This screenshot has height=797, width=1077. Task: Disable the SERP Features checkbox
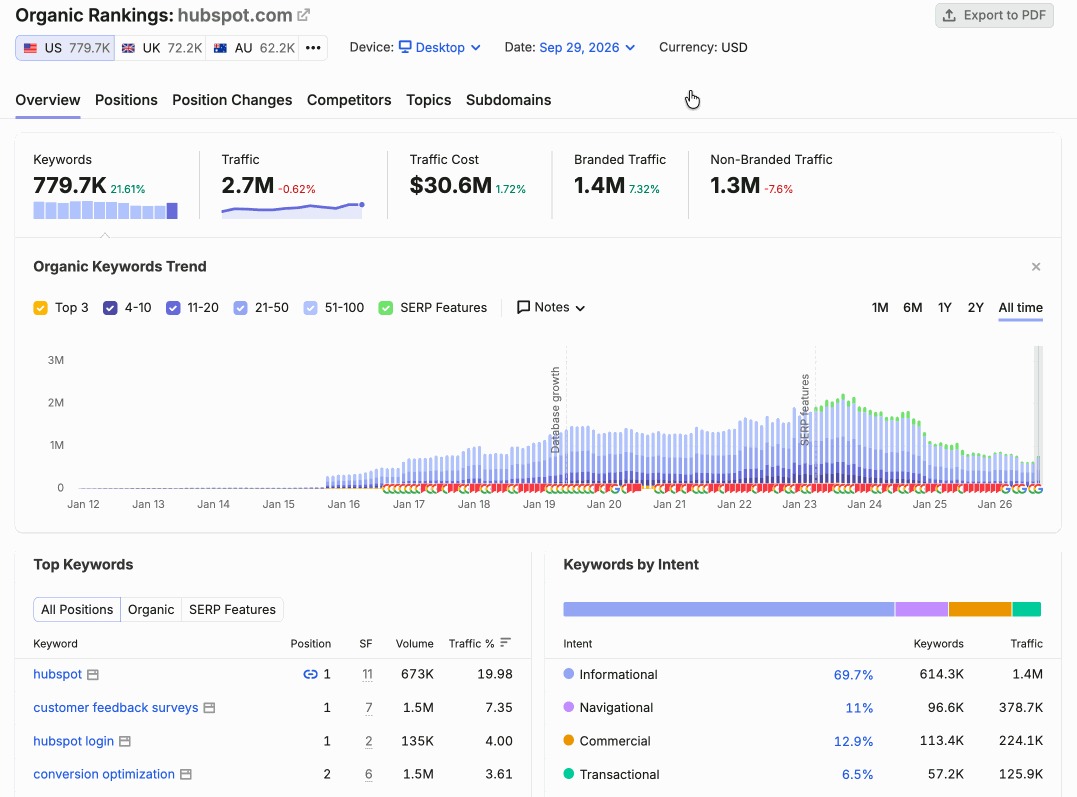[386, 308]
